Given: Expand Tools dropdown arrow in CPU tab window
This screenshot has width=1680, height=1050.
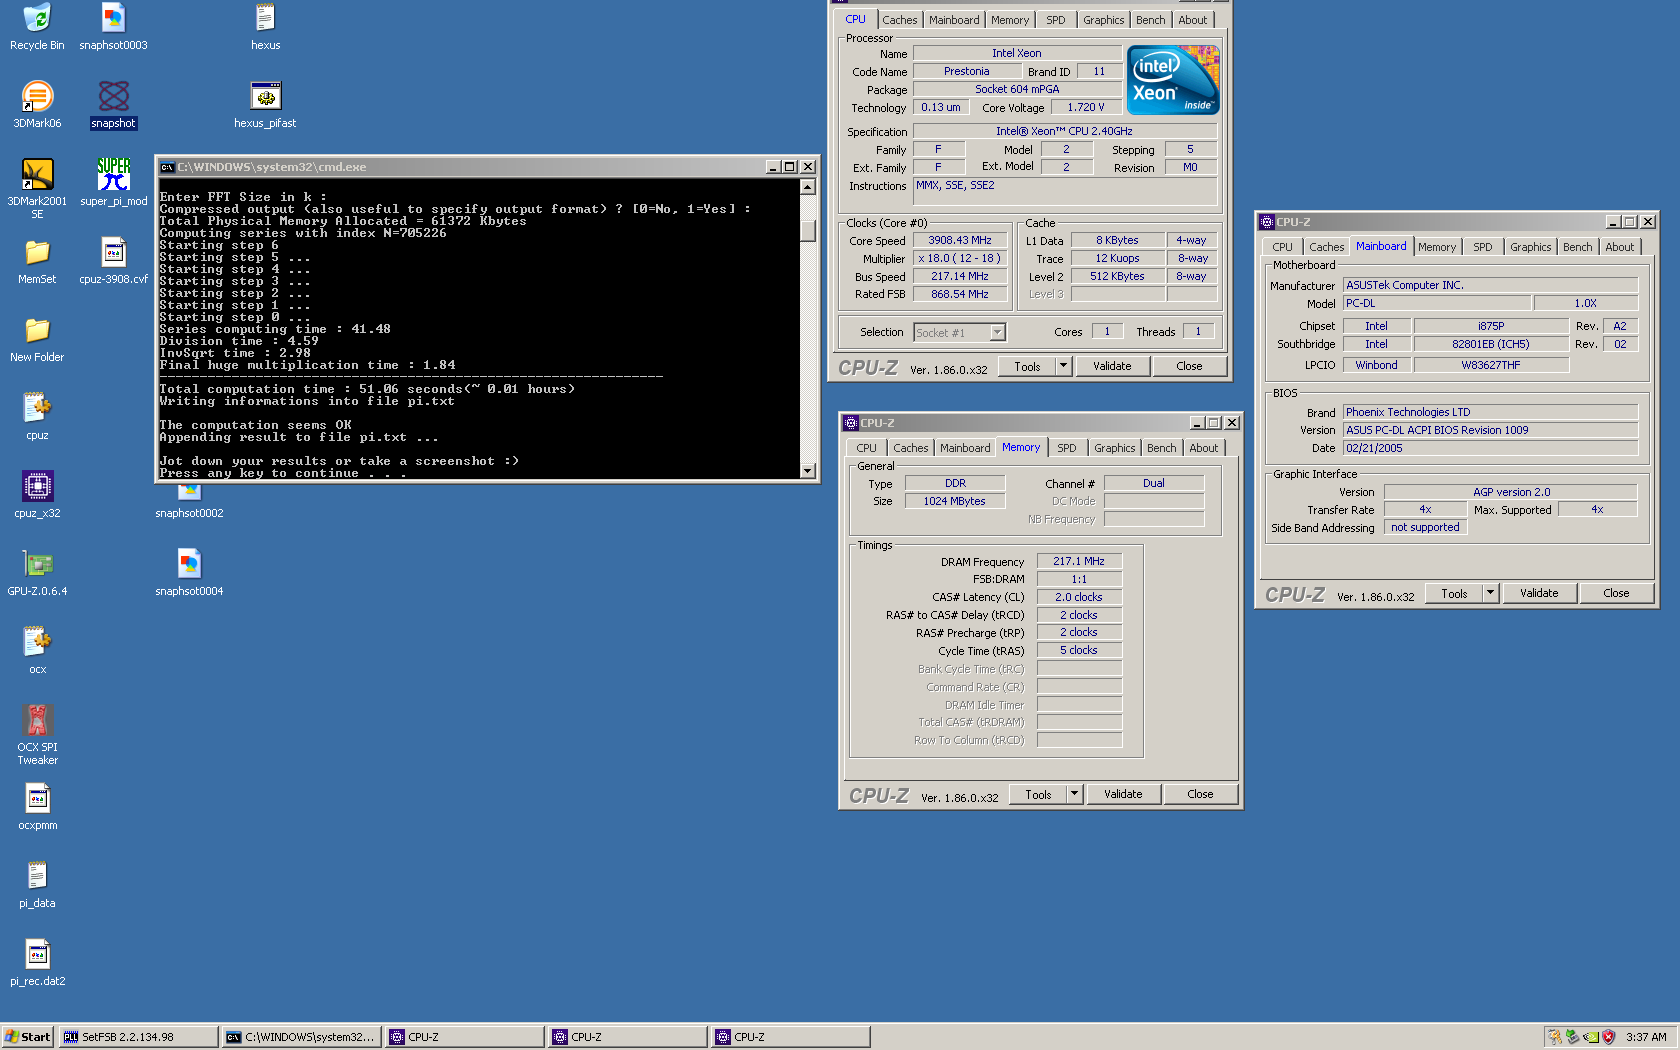Looking at the screenshot, I should pos(1064,366).
